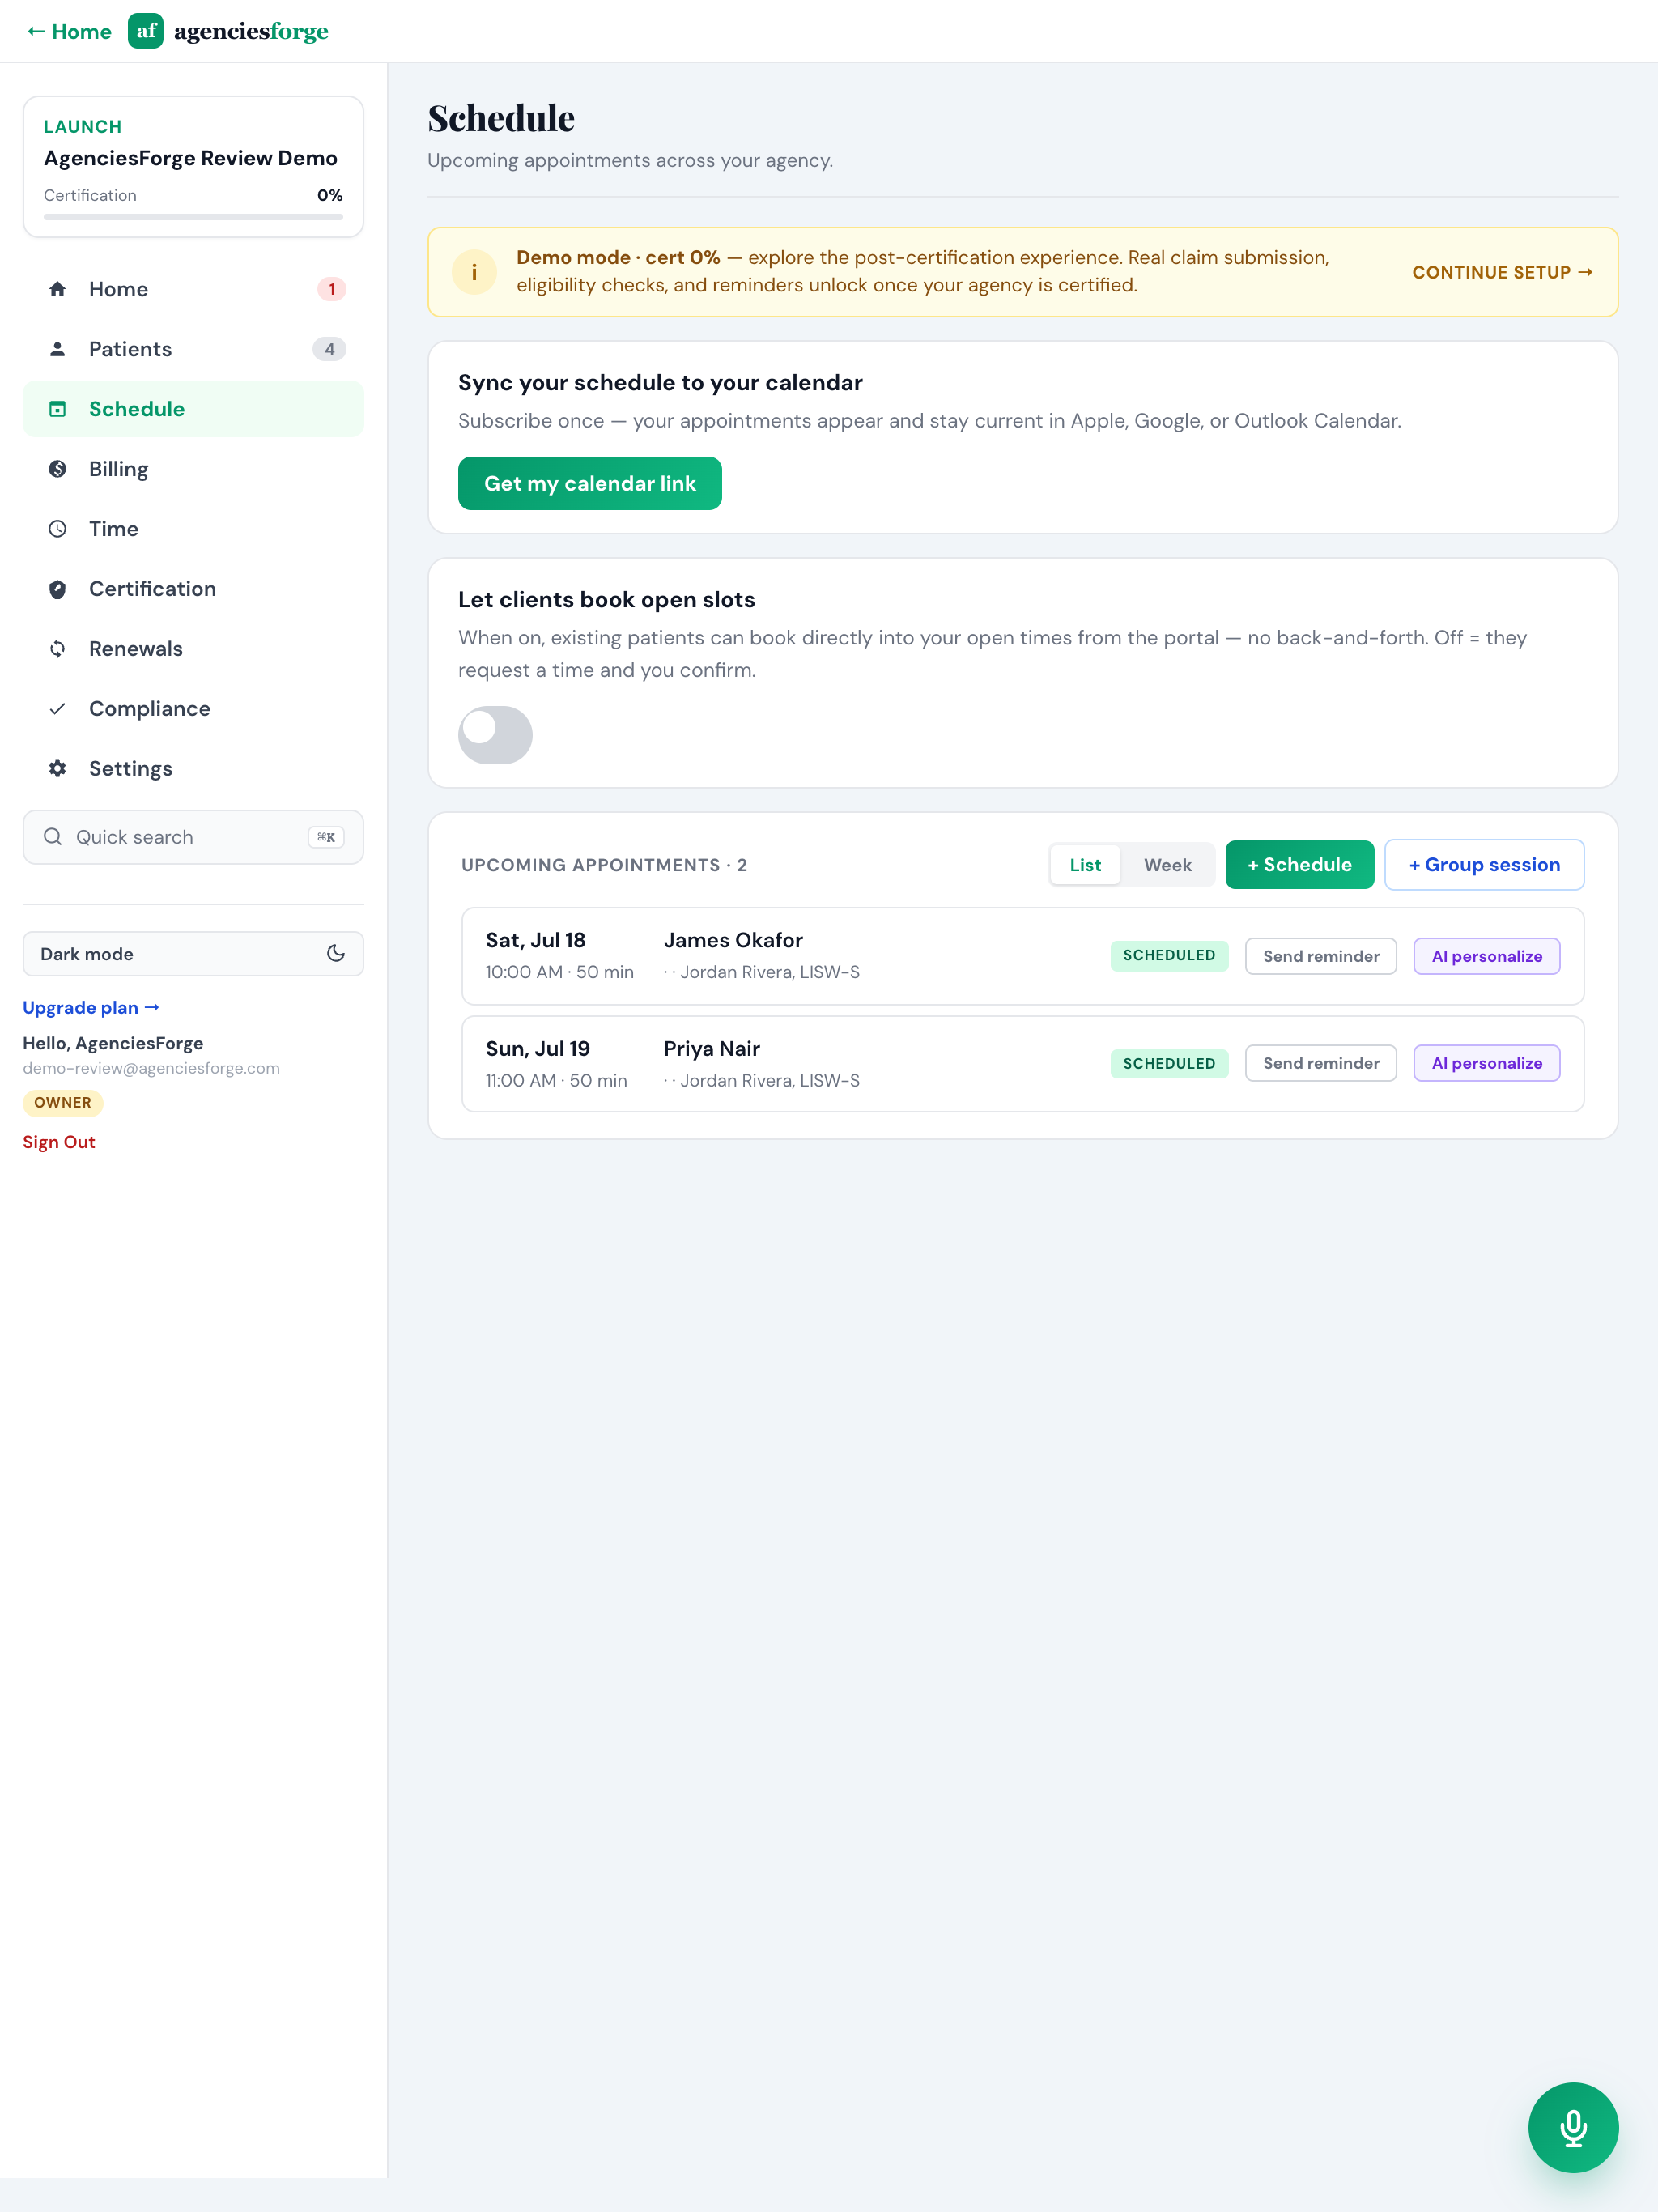Screen dimensions: 1658x2212
Task: Click the house icon beside Home
Action: point(58,289)
